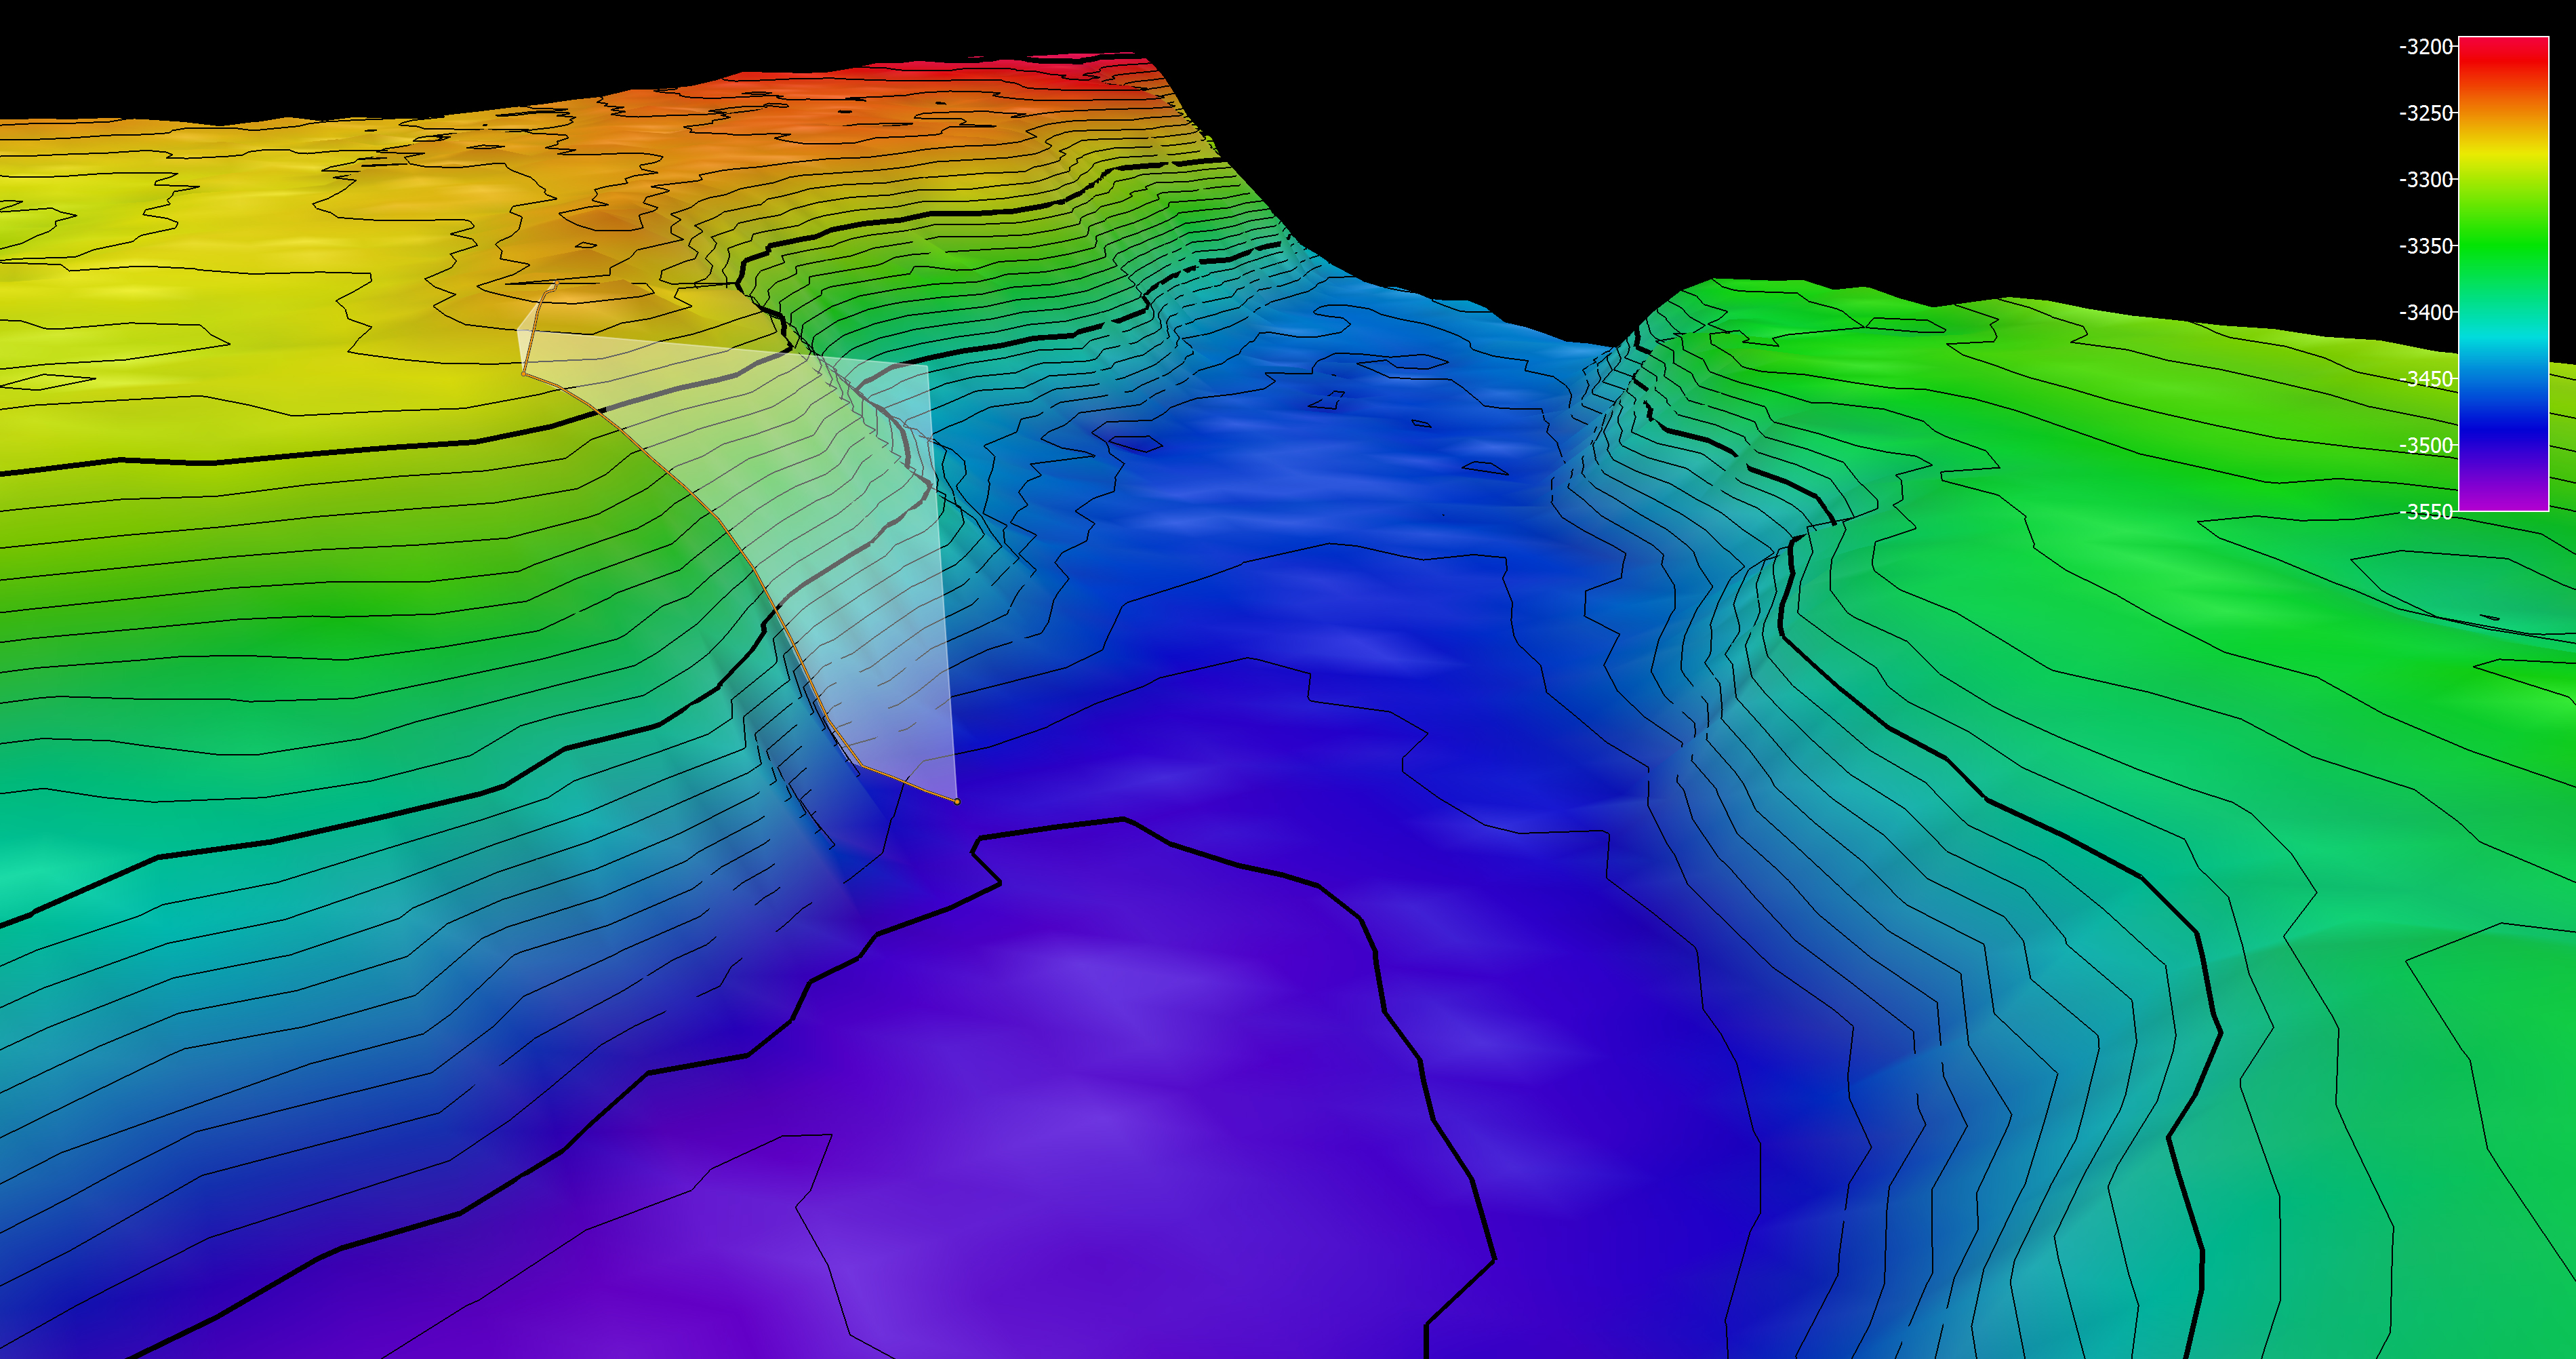Image resolution: width=2576 pixels, height=1359 pixels.
Task: Click the -3200 legend label
Action: point(2425,47)
